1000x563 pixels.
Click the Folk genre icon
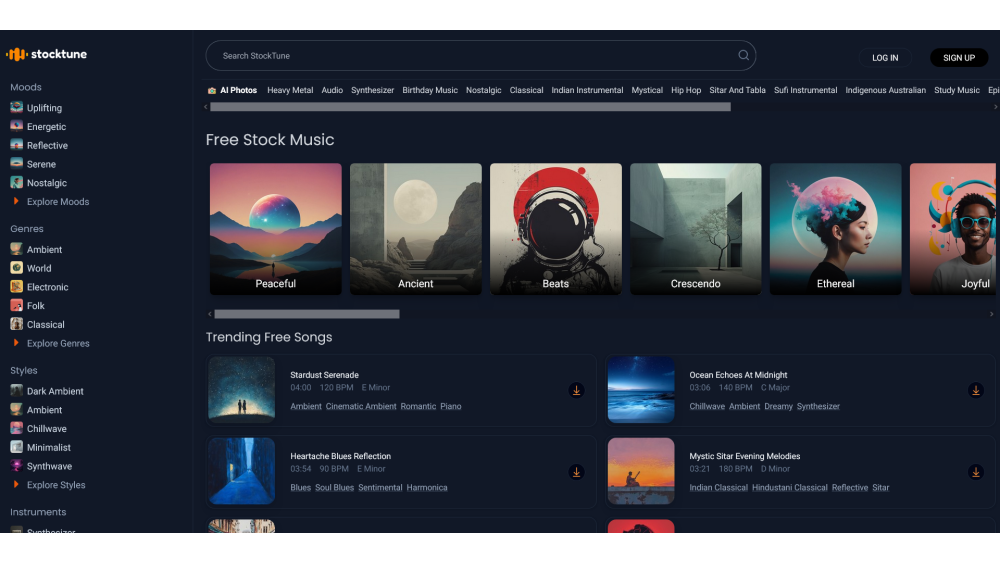17,305
